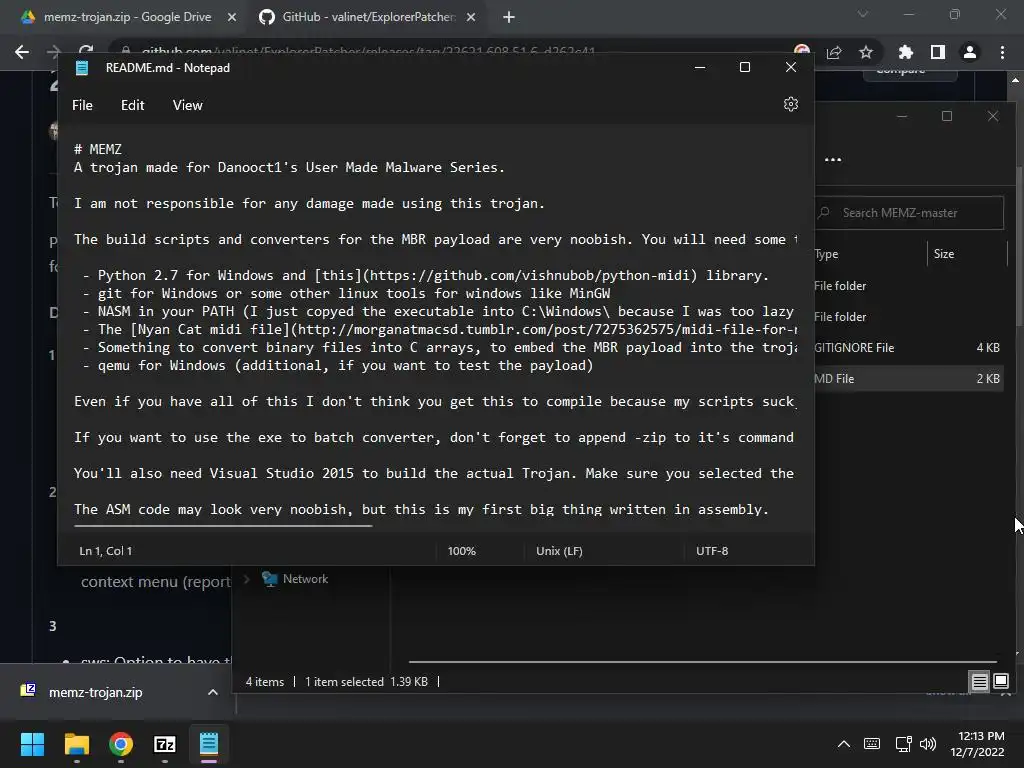Open Chrome tab search dropdown
This screenshot has height=768, width=1024.
863,14
